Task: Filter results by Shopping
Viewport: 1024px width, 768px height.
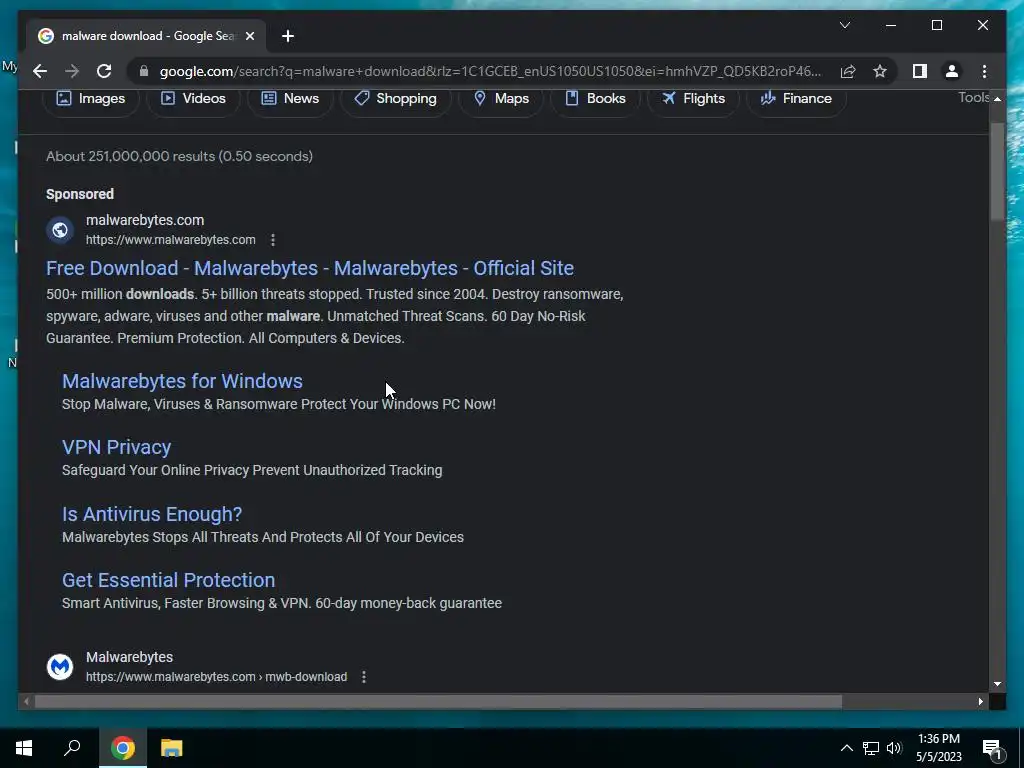Action: (395, 99)
